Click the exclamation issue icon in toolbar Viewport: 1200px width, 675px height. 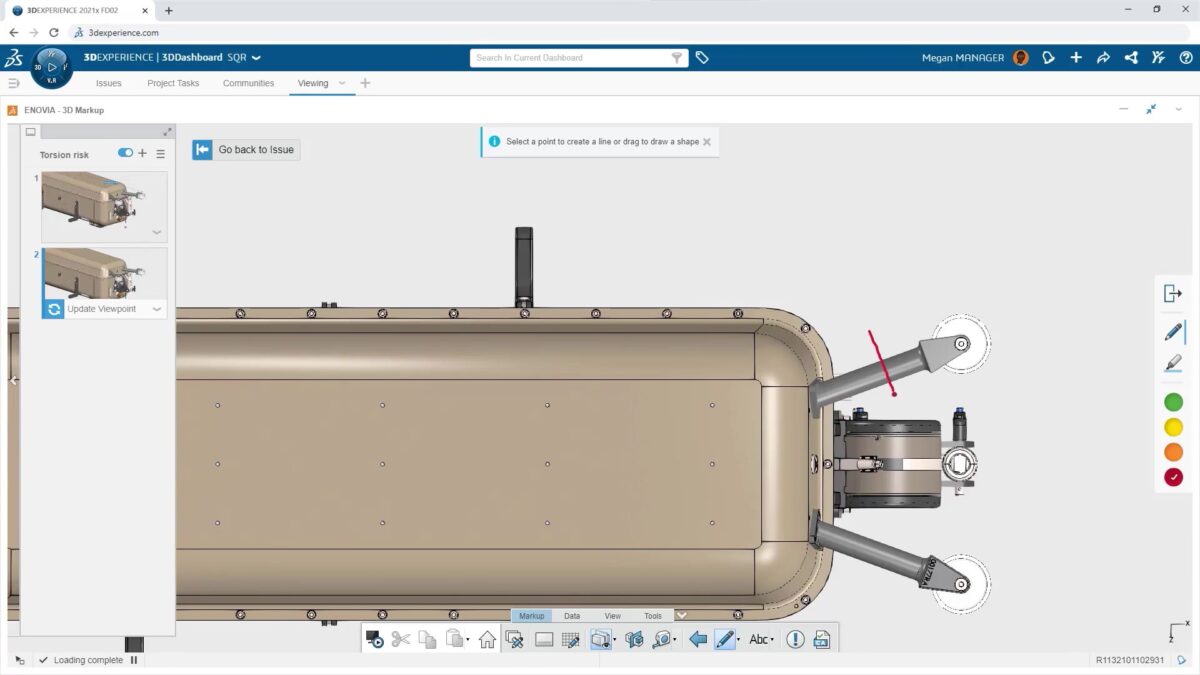[x=795, y=639]
